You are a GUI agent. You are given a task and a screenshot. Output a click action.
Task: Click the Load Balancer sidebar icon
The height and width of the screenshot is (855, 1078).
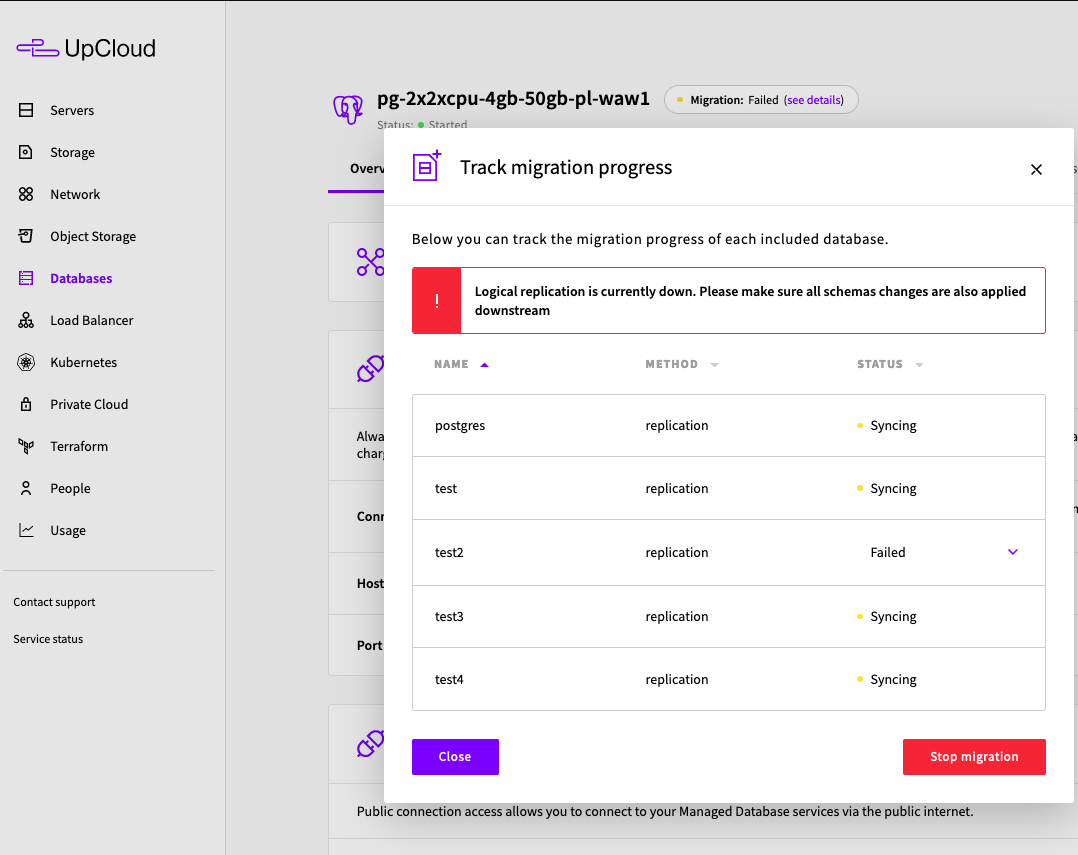[x=26, y=320]
